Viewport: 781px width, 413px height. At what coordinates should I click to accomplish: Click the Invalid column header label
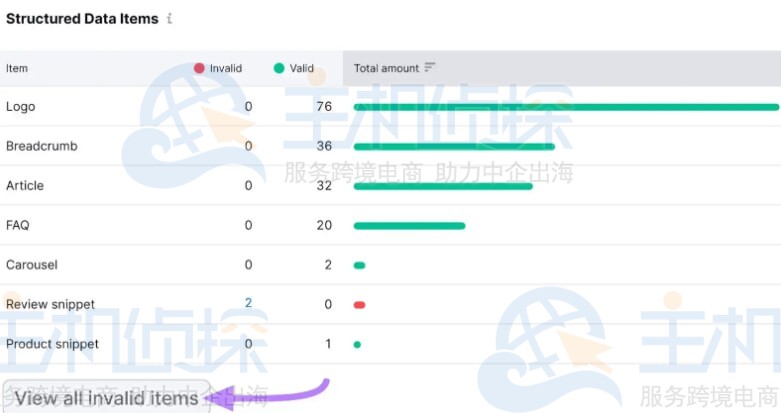pyautogui.click(x=225, y=68)
